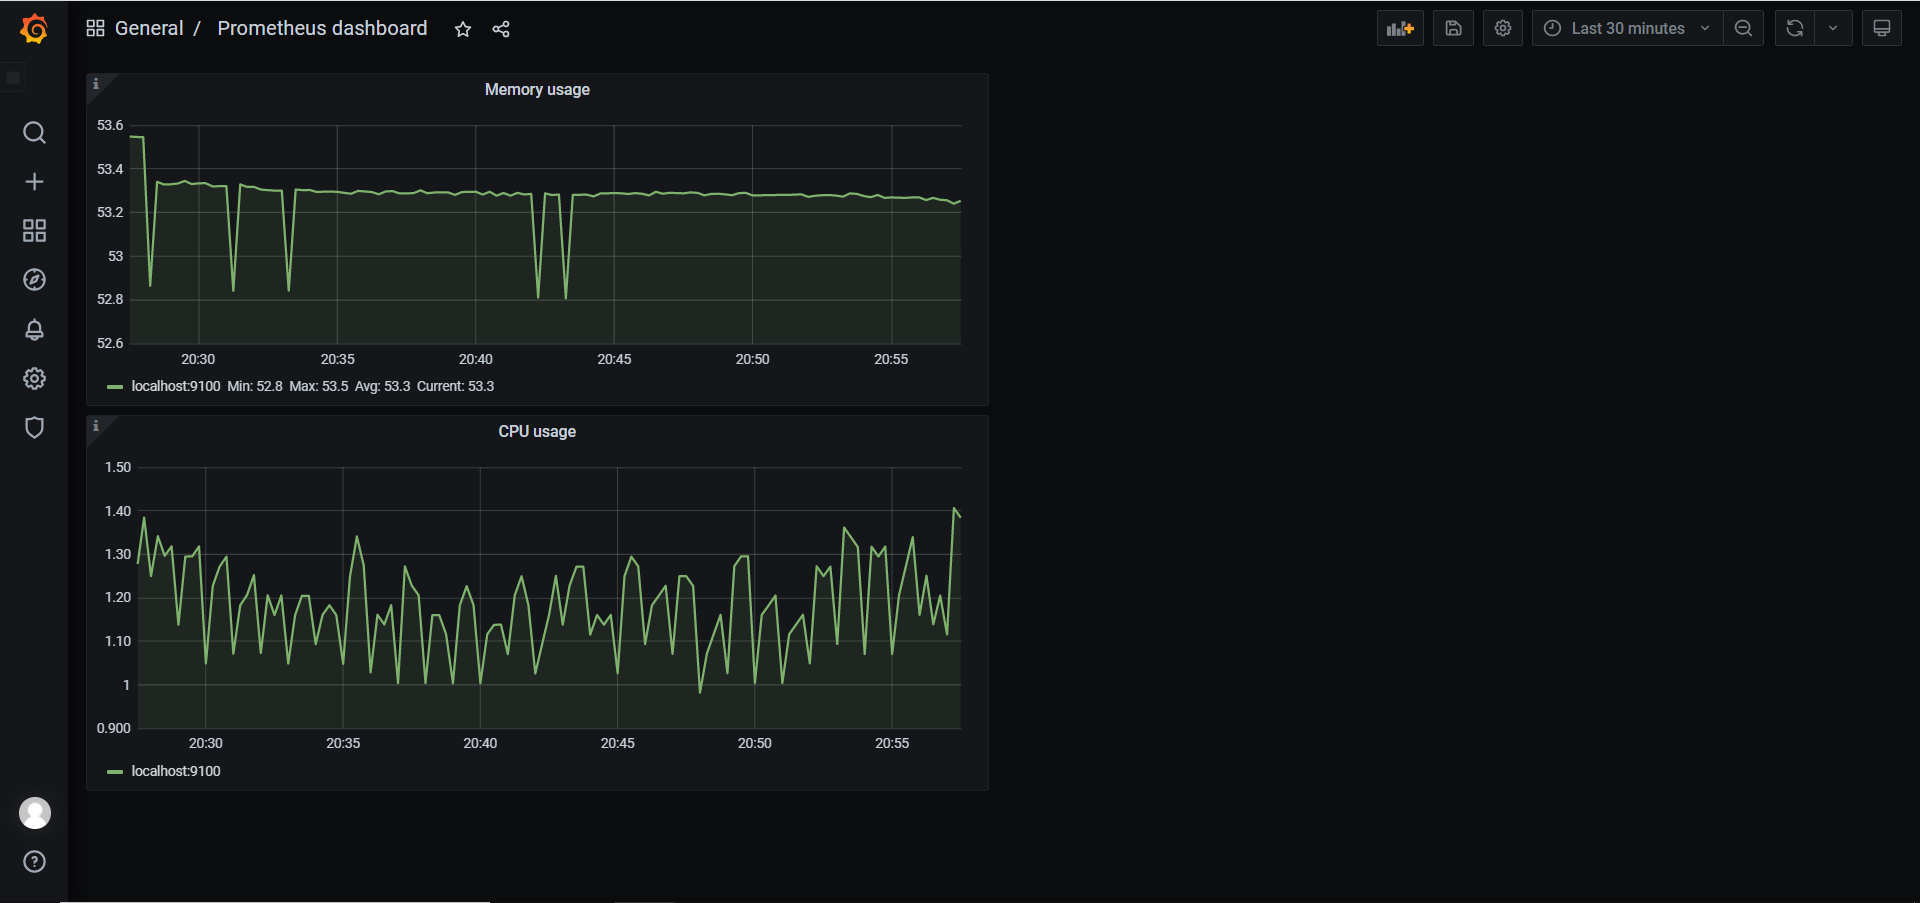Open the Memory usage panel title menu

tap(537, 89)
